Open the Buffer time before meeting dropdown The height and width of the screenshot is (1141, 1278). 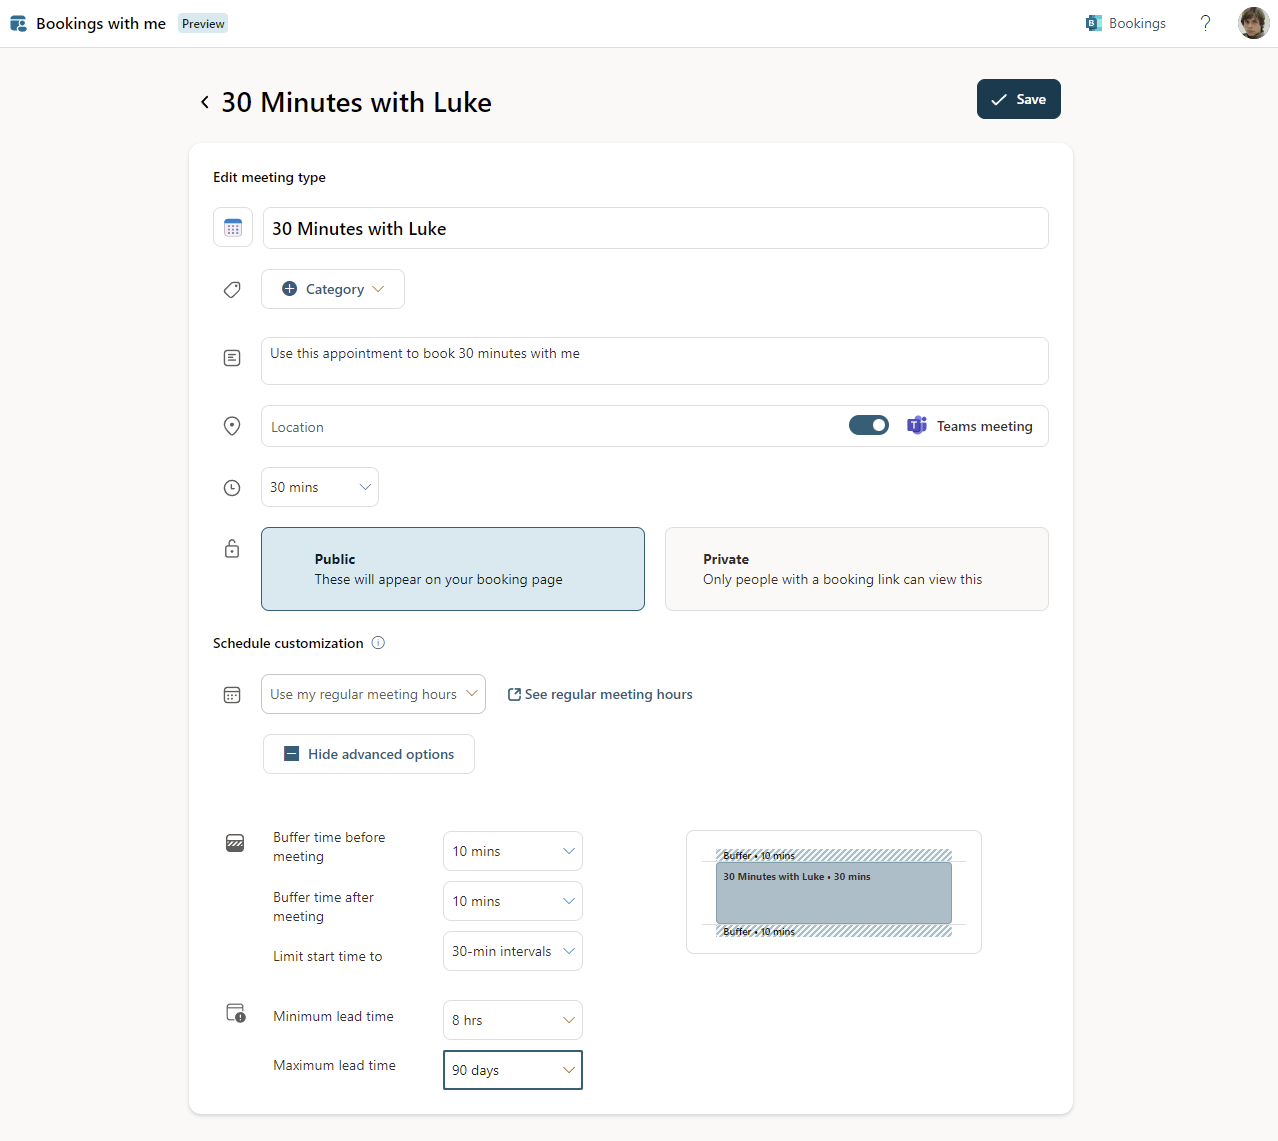click(x=512, y=851)
